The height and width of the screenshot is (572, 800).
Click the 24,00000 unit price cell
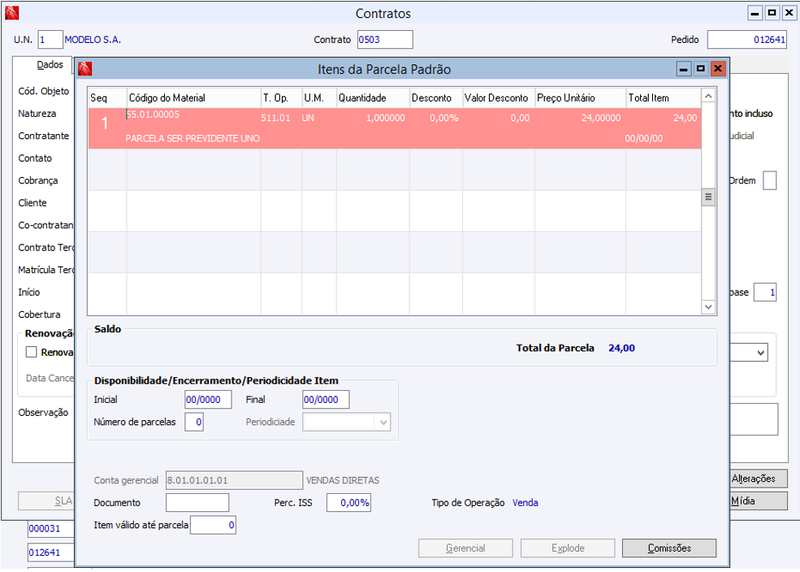click(601, 118)
